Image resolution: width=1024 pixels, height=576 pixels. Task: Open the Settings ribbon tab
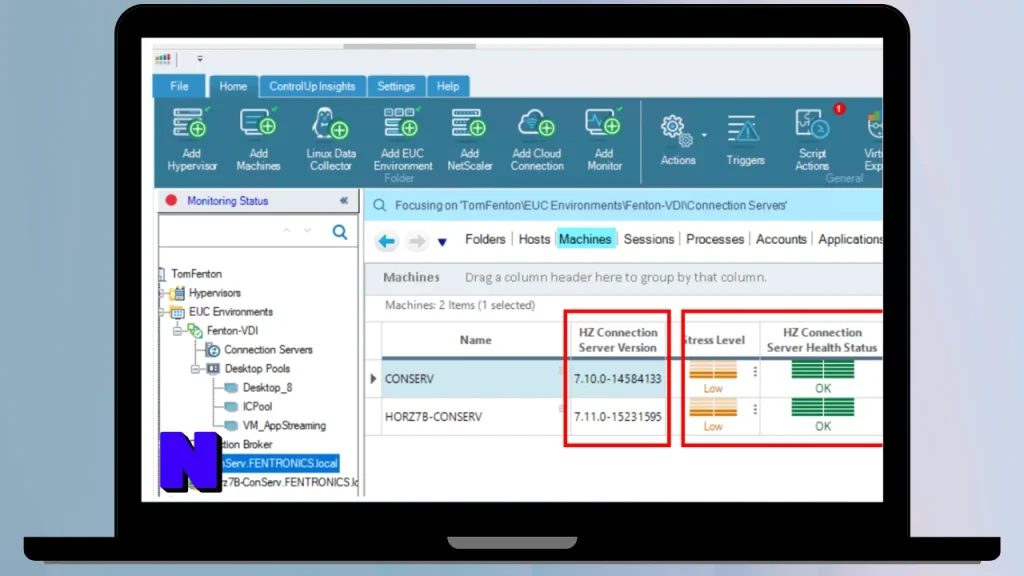pos(396,86)
